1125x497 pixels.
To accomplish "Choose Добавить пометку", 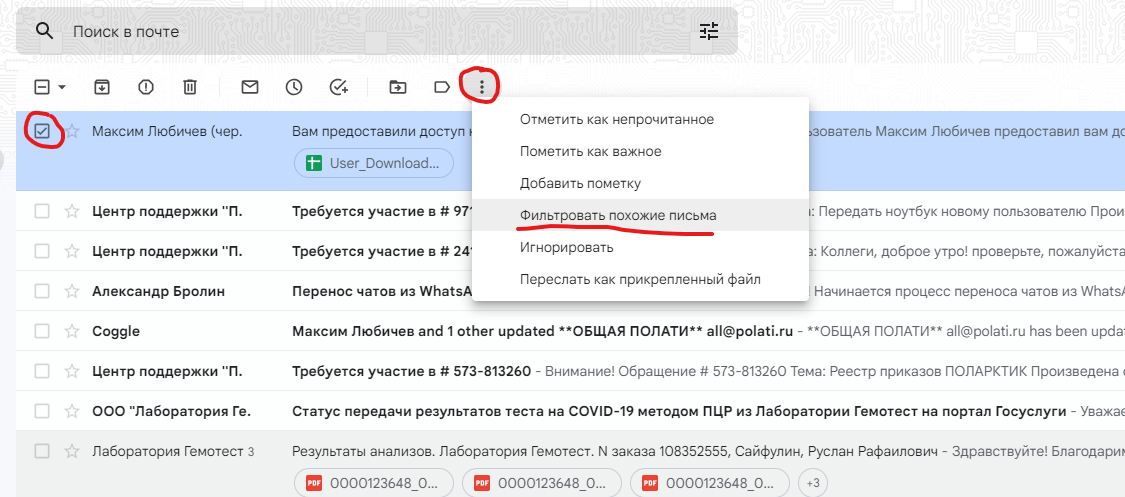I will (640, 184).
